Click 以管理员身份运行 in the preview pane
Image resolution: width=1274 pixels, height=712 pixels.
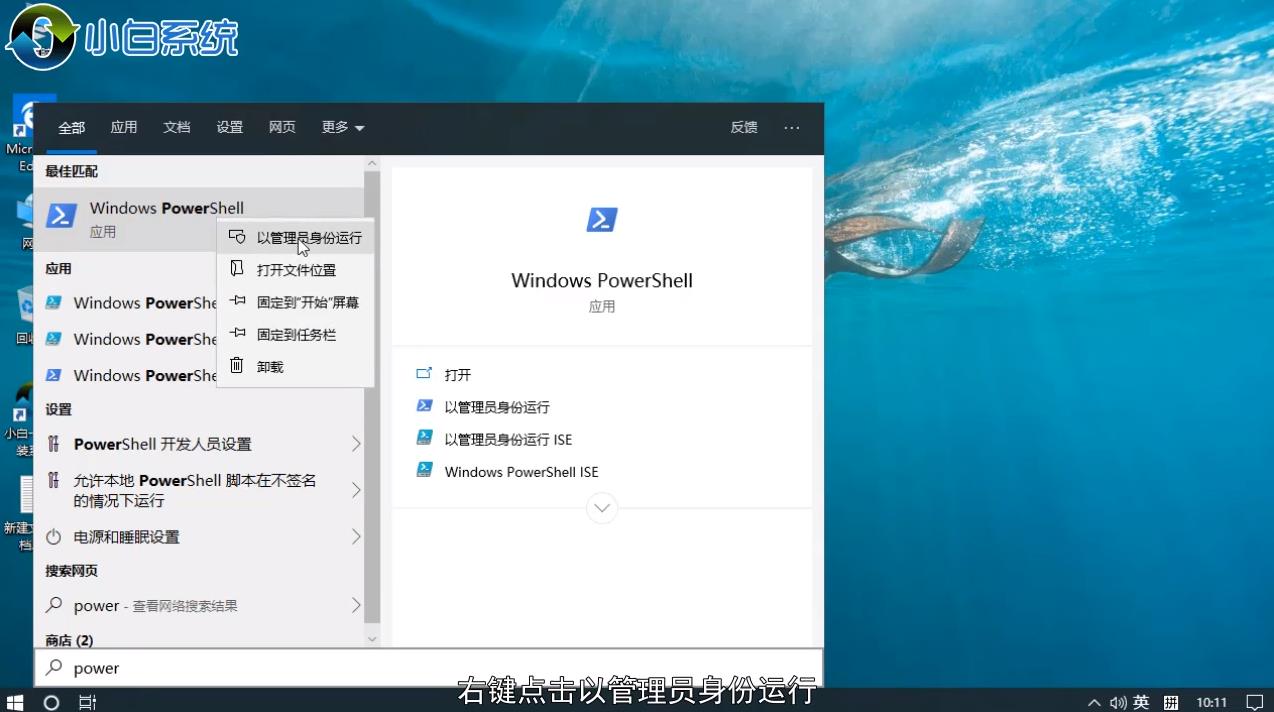(x=497, y=407)
